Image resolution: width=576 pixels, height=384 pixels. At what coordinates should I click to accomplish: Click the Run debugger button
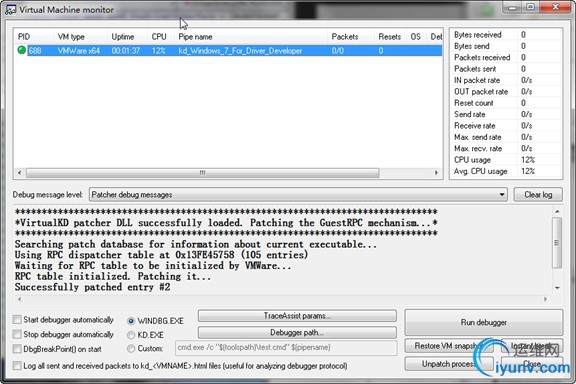click(483, 322)
